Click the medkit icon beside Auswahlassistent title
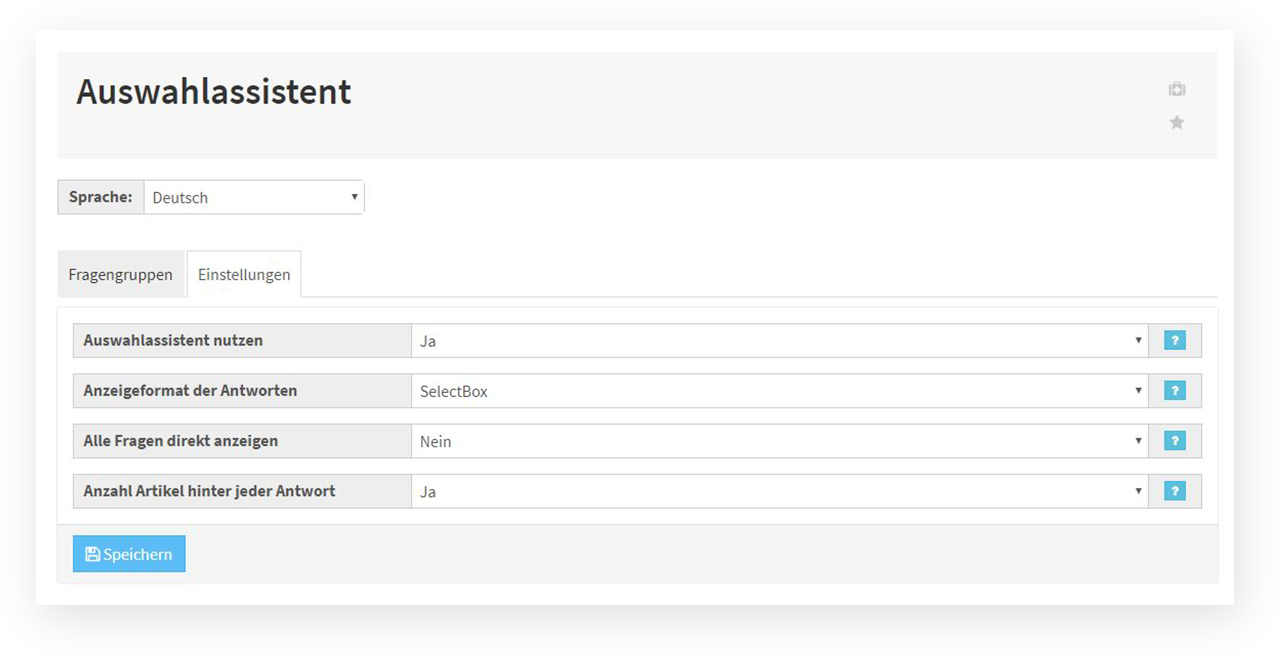Viewport: 1280px width, 657px height. click(x=1177, y=89)
